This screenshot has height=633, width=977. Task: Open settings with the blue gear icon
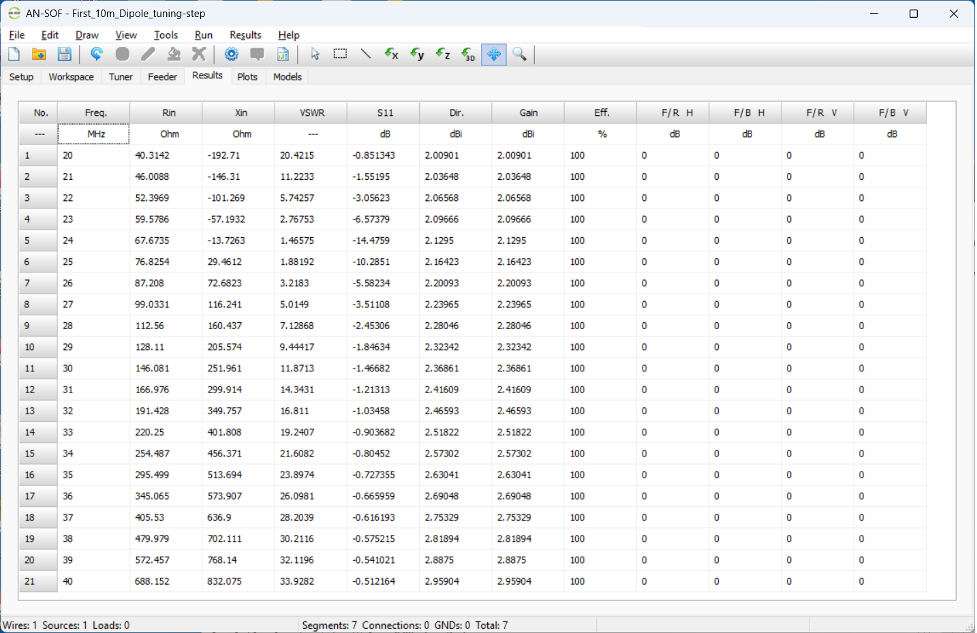231,54
